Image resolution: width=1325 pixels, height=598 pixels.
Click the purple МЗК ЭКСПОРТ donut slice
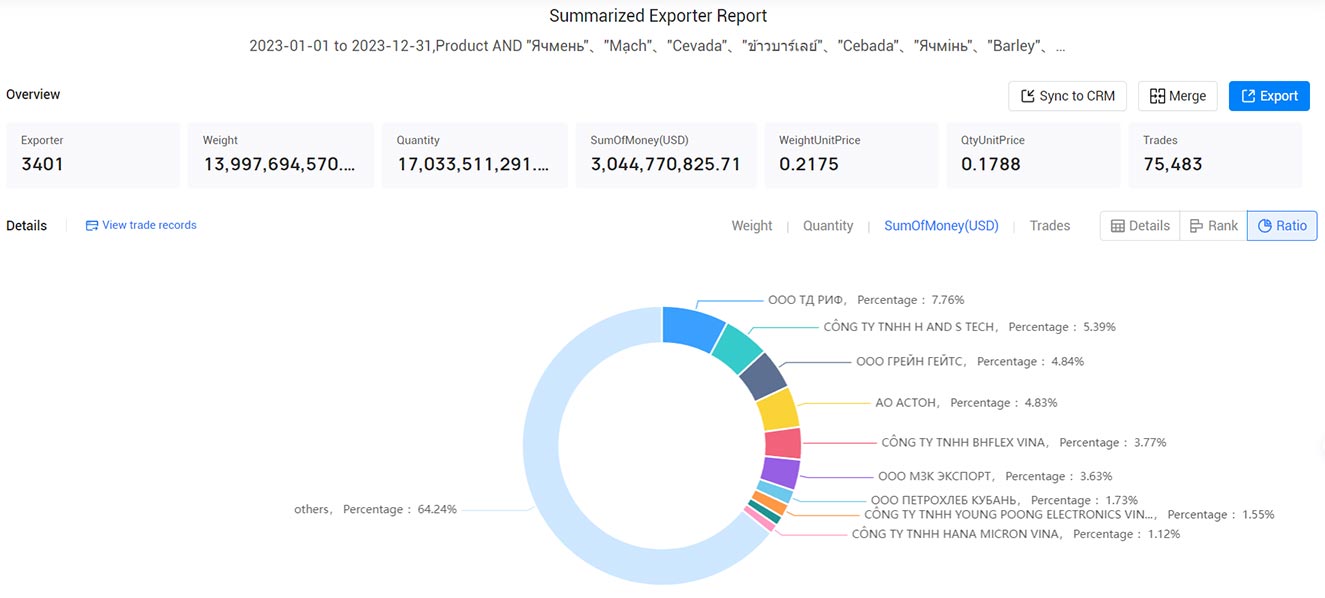(x=780, y=472)
